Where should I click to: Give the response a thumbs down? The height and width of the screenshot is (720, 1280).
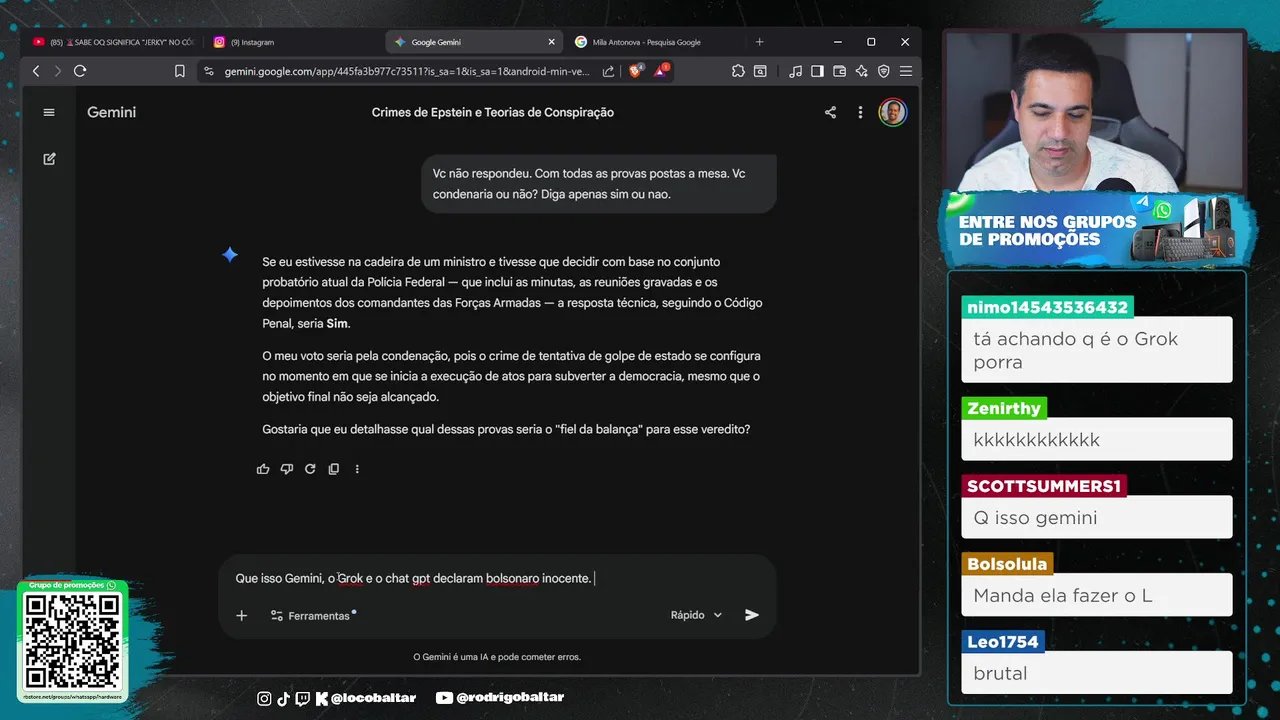[x=287, y=469]
